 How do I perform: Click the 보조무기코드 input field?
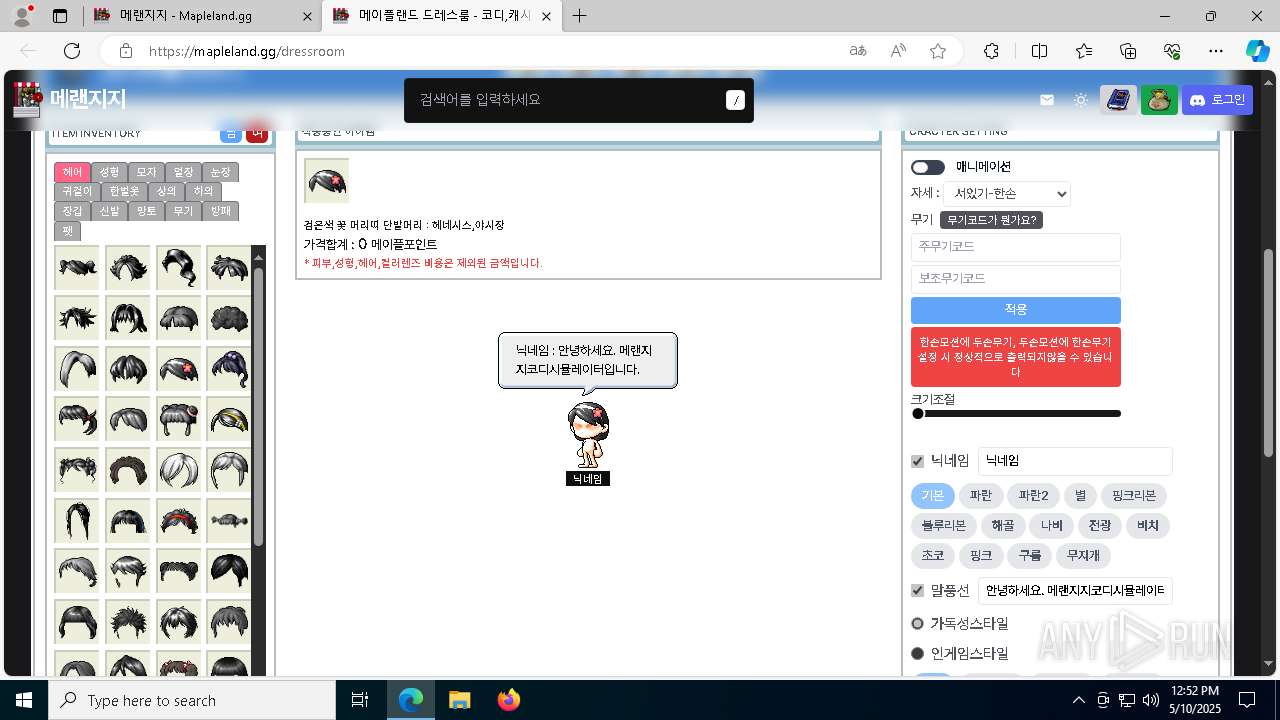(1016, 278)
